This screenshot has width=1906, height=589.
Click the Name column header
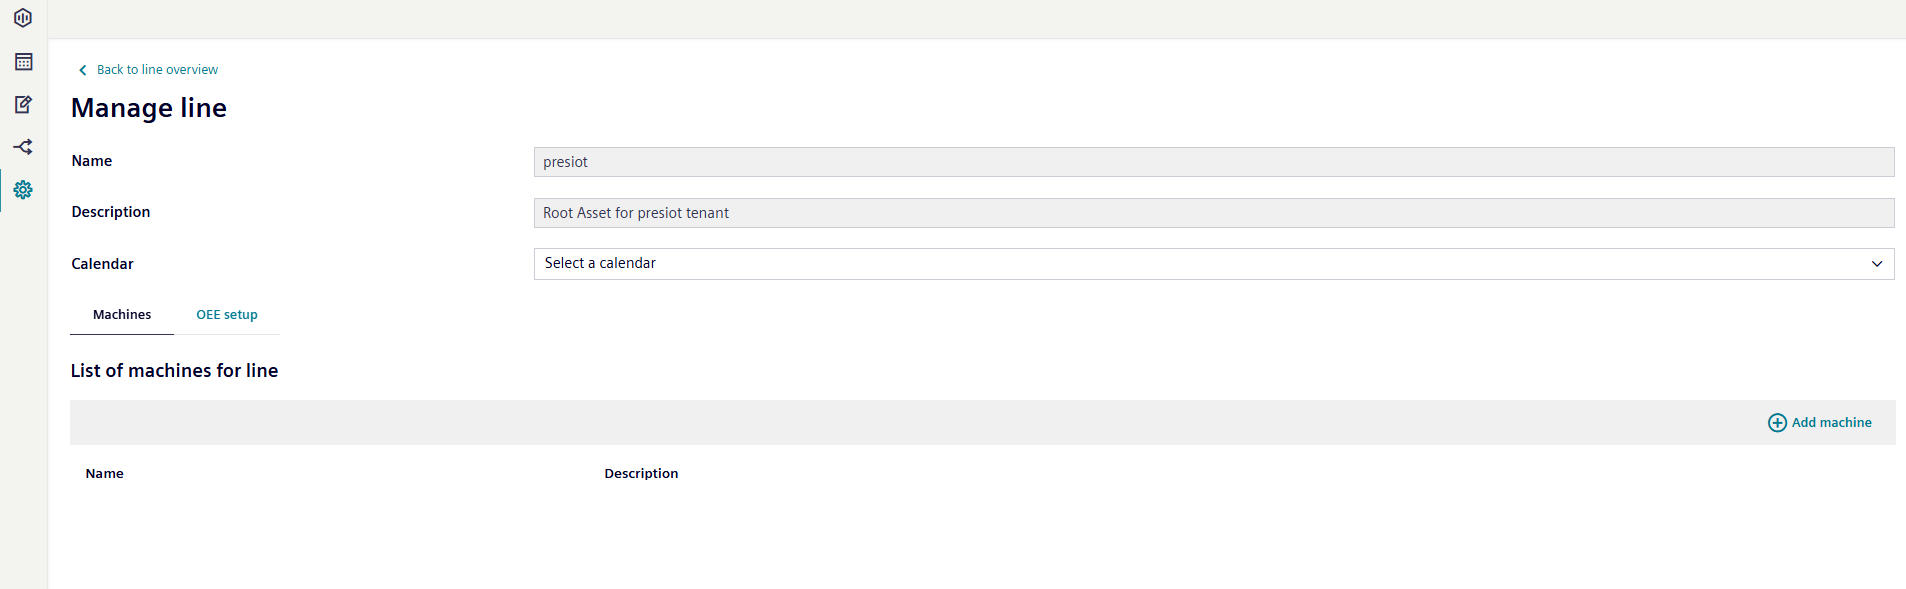click(x=105, y=474)
